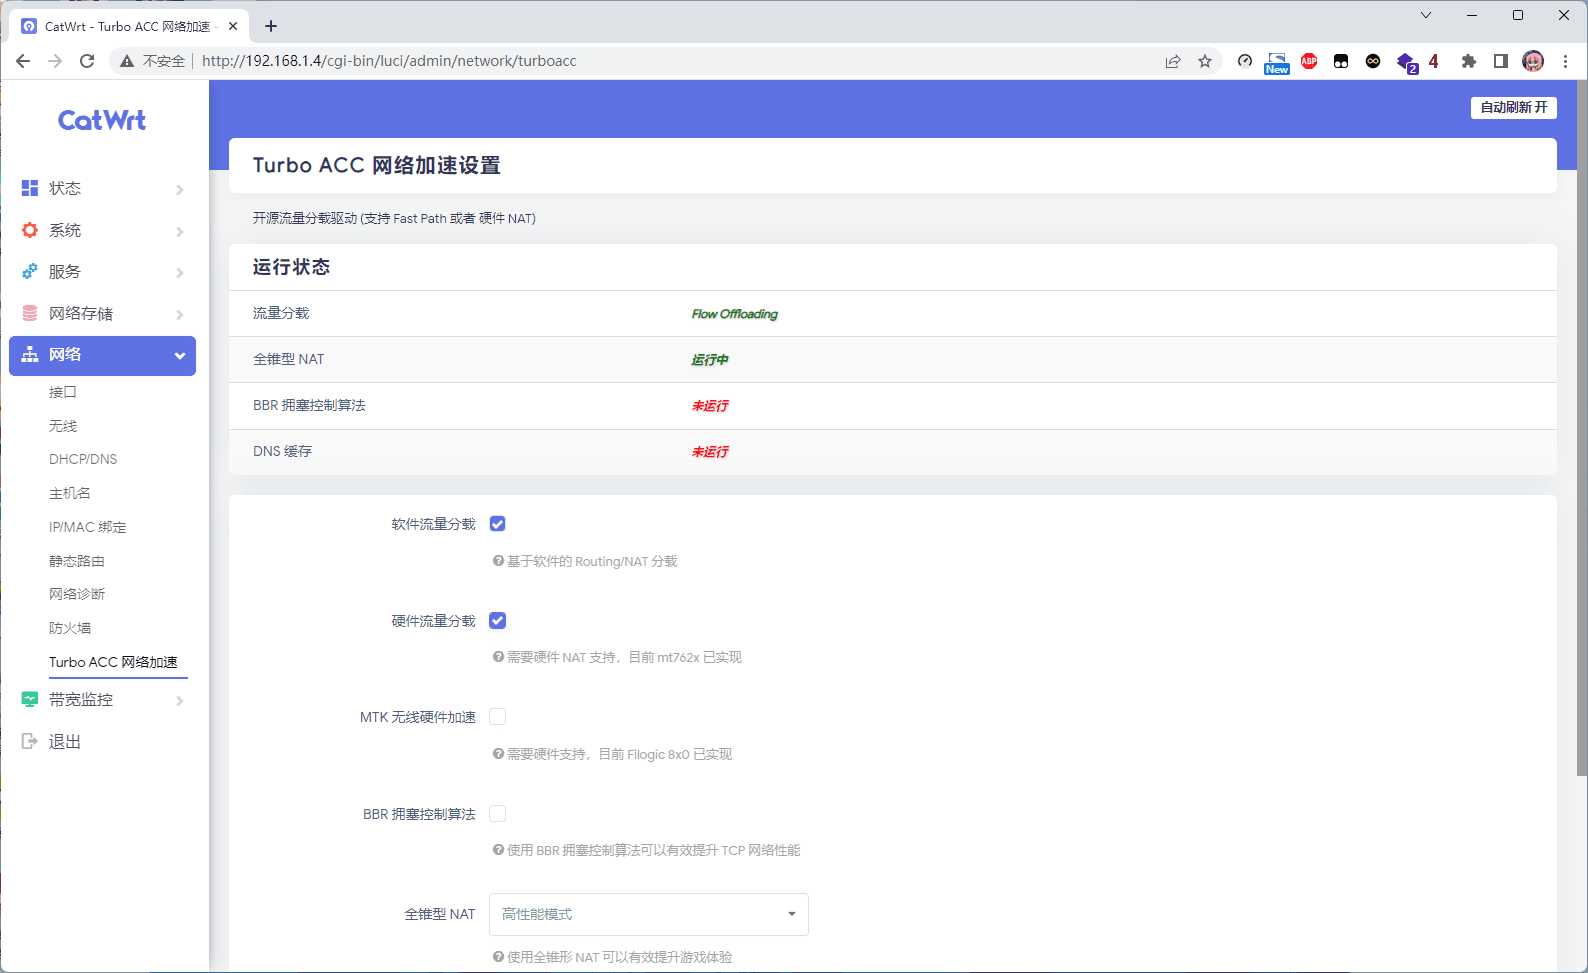Image resolution: width=1588 pixels, height=973 pixels.
Task: Click the 状态 dashboard icon in sidebar
Action: click(x=30, y=188)
